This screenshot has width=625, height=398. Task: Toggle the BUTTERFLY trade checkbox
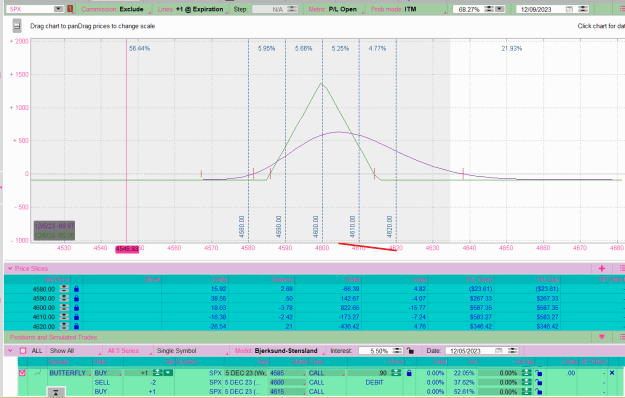tap(22, 373)
